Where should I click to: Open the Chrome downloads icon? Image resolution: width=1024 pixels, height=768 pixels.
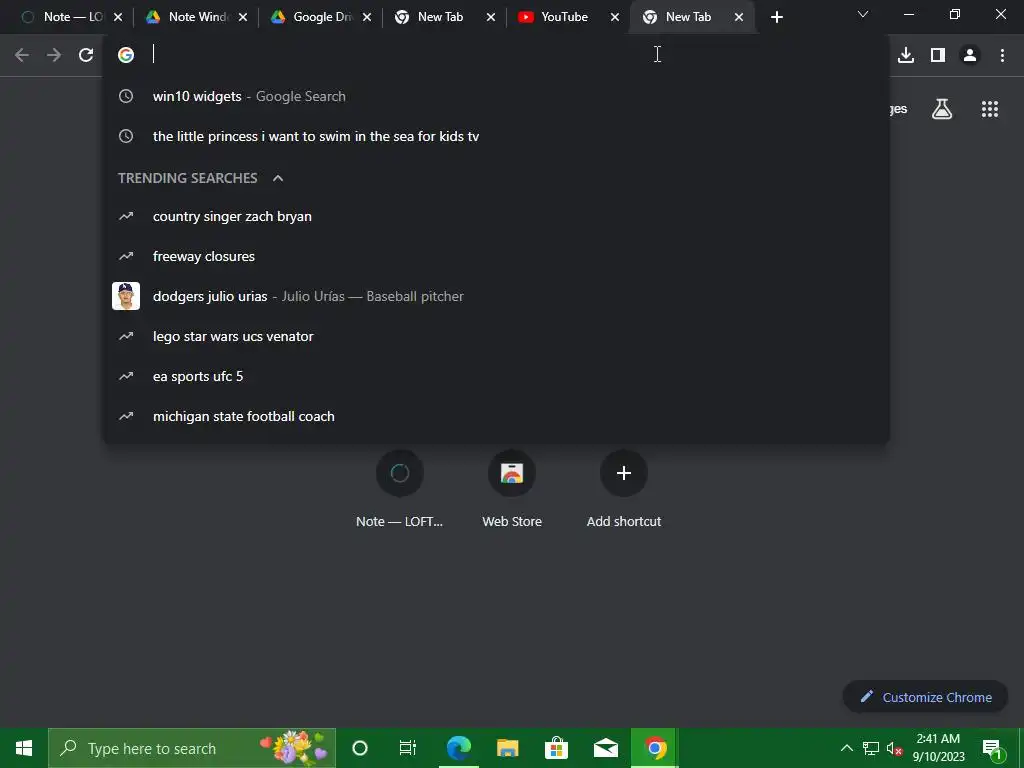point(906,55)
